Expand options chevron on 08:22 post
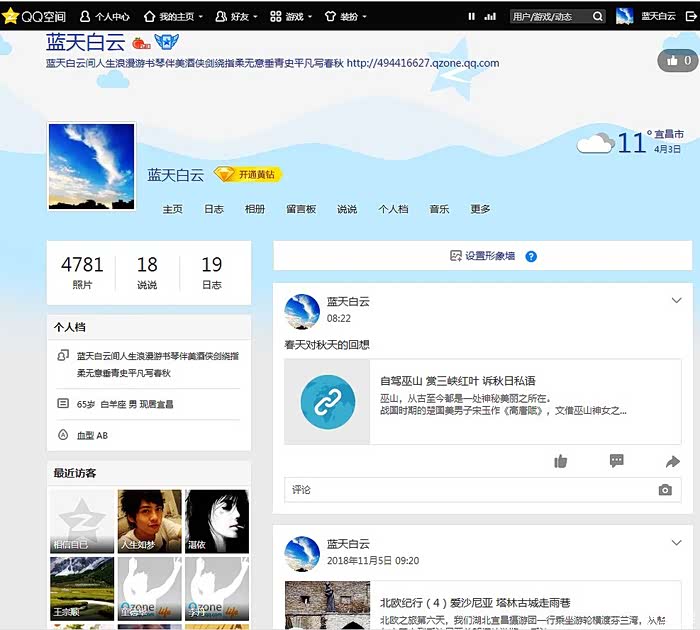The image size is (700, 630). (676, 301)
